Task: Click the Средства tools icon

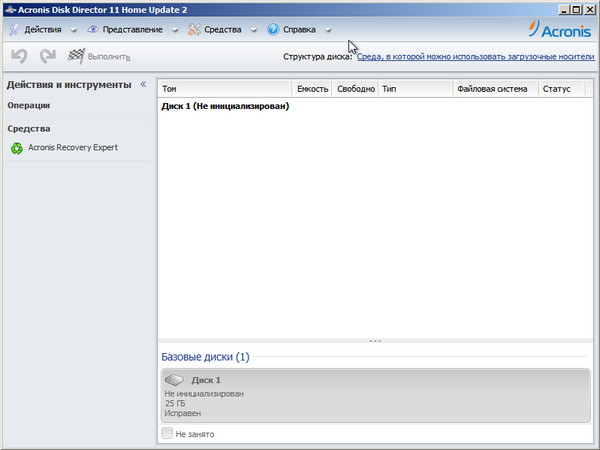Action: [x=194, y=30]
